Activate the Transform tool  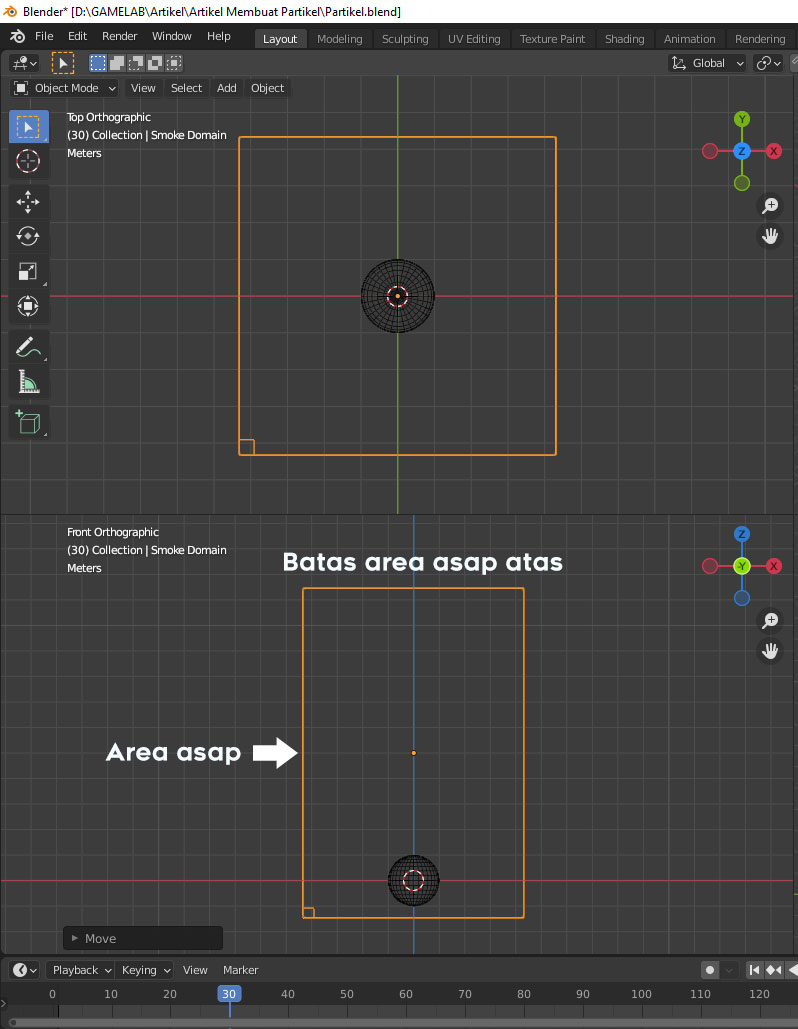pyautogui.click(x=28, y=306)
